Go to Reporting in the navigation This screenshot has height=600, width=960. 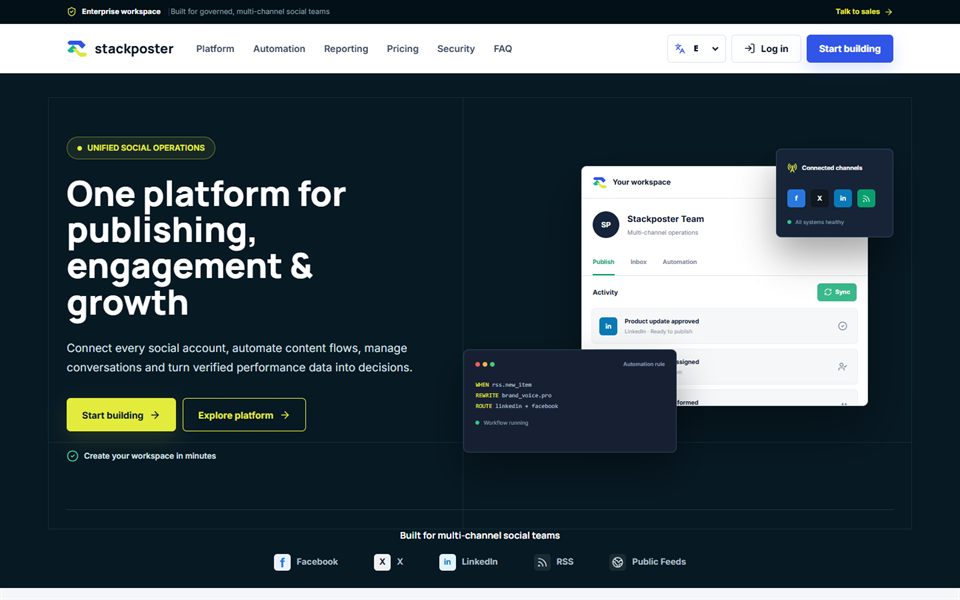point(346,48)
